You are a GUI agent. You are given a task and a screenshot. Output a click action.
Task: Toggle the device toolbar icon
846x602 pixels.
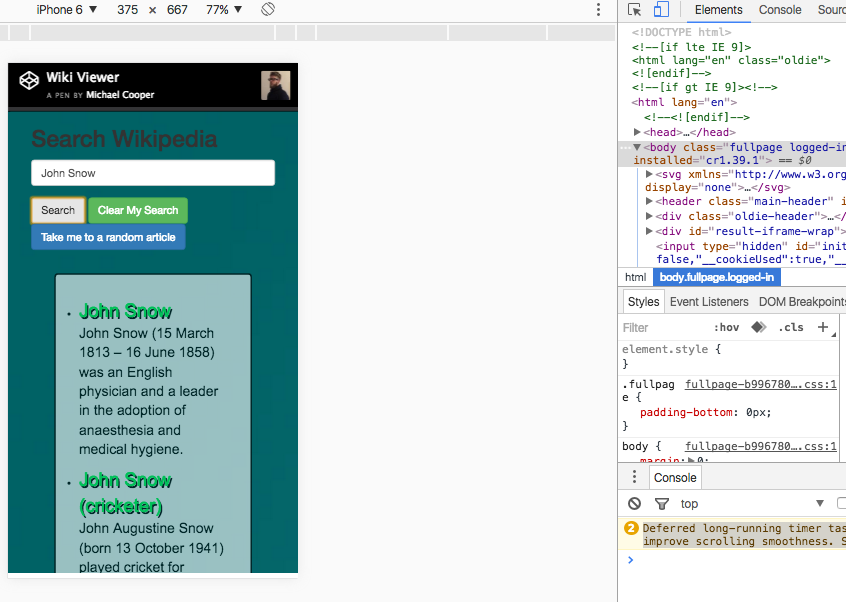661,10
